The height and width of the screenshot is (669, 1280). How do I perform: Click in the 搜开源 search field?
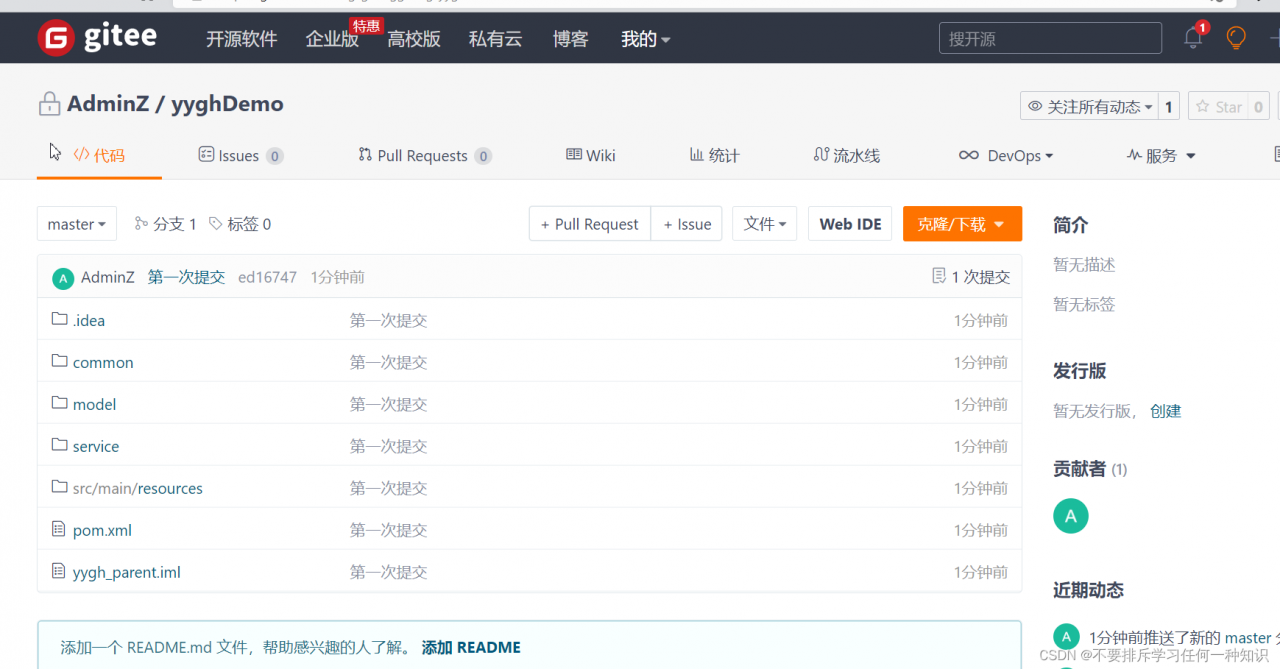1050,38
